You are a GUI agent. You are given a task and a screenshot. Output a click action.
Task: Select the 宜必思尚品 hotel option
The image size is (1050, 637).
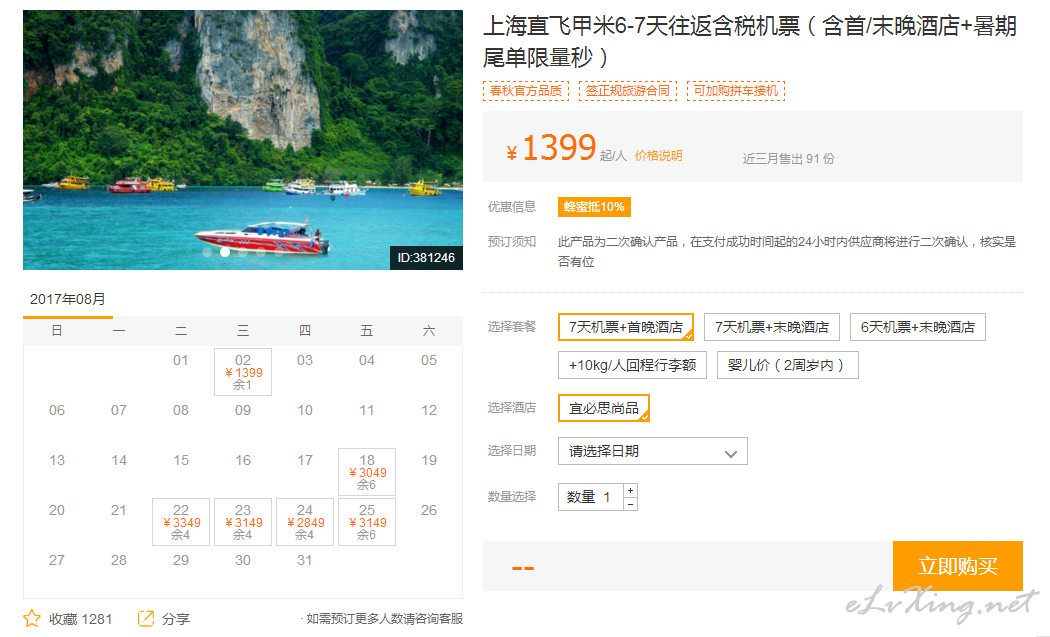point(603,408)
